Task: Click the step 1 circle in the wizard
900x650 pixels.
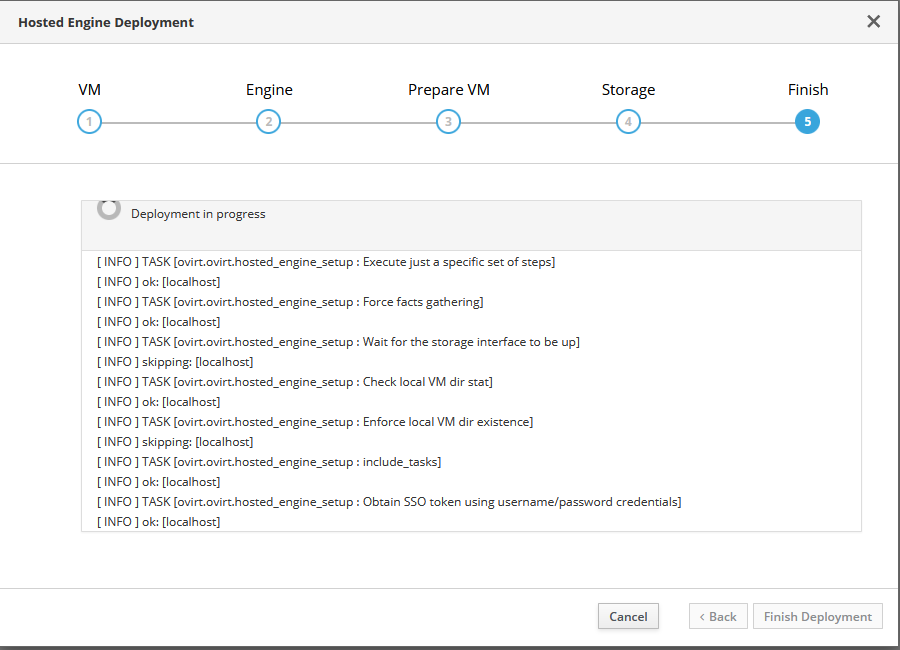Action: pyautogui.click(x=89, y=123)
